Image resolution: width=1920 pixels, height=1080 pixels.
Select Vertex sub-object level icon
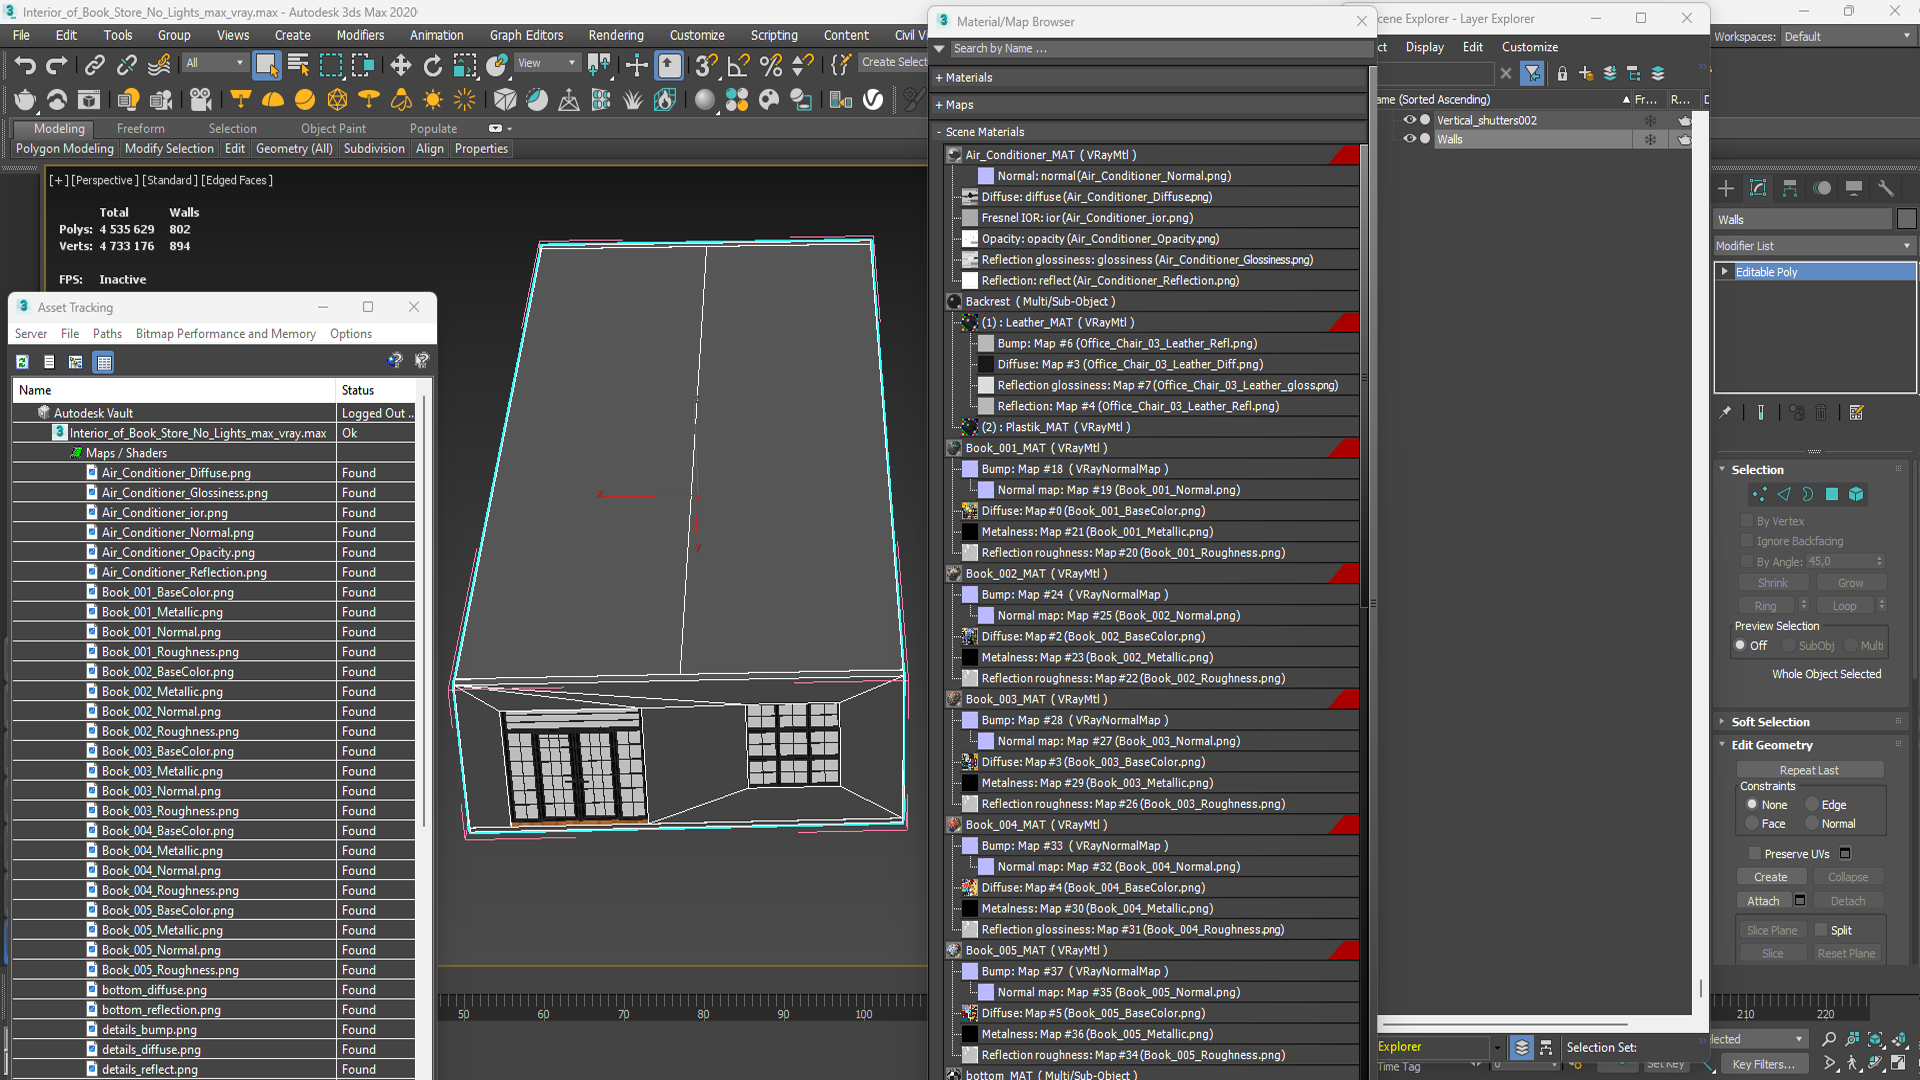click(x=1760, y=494)
